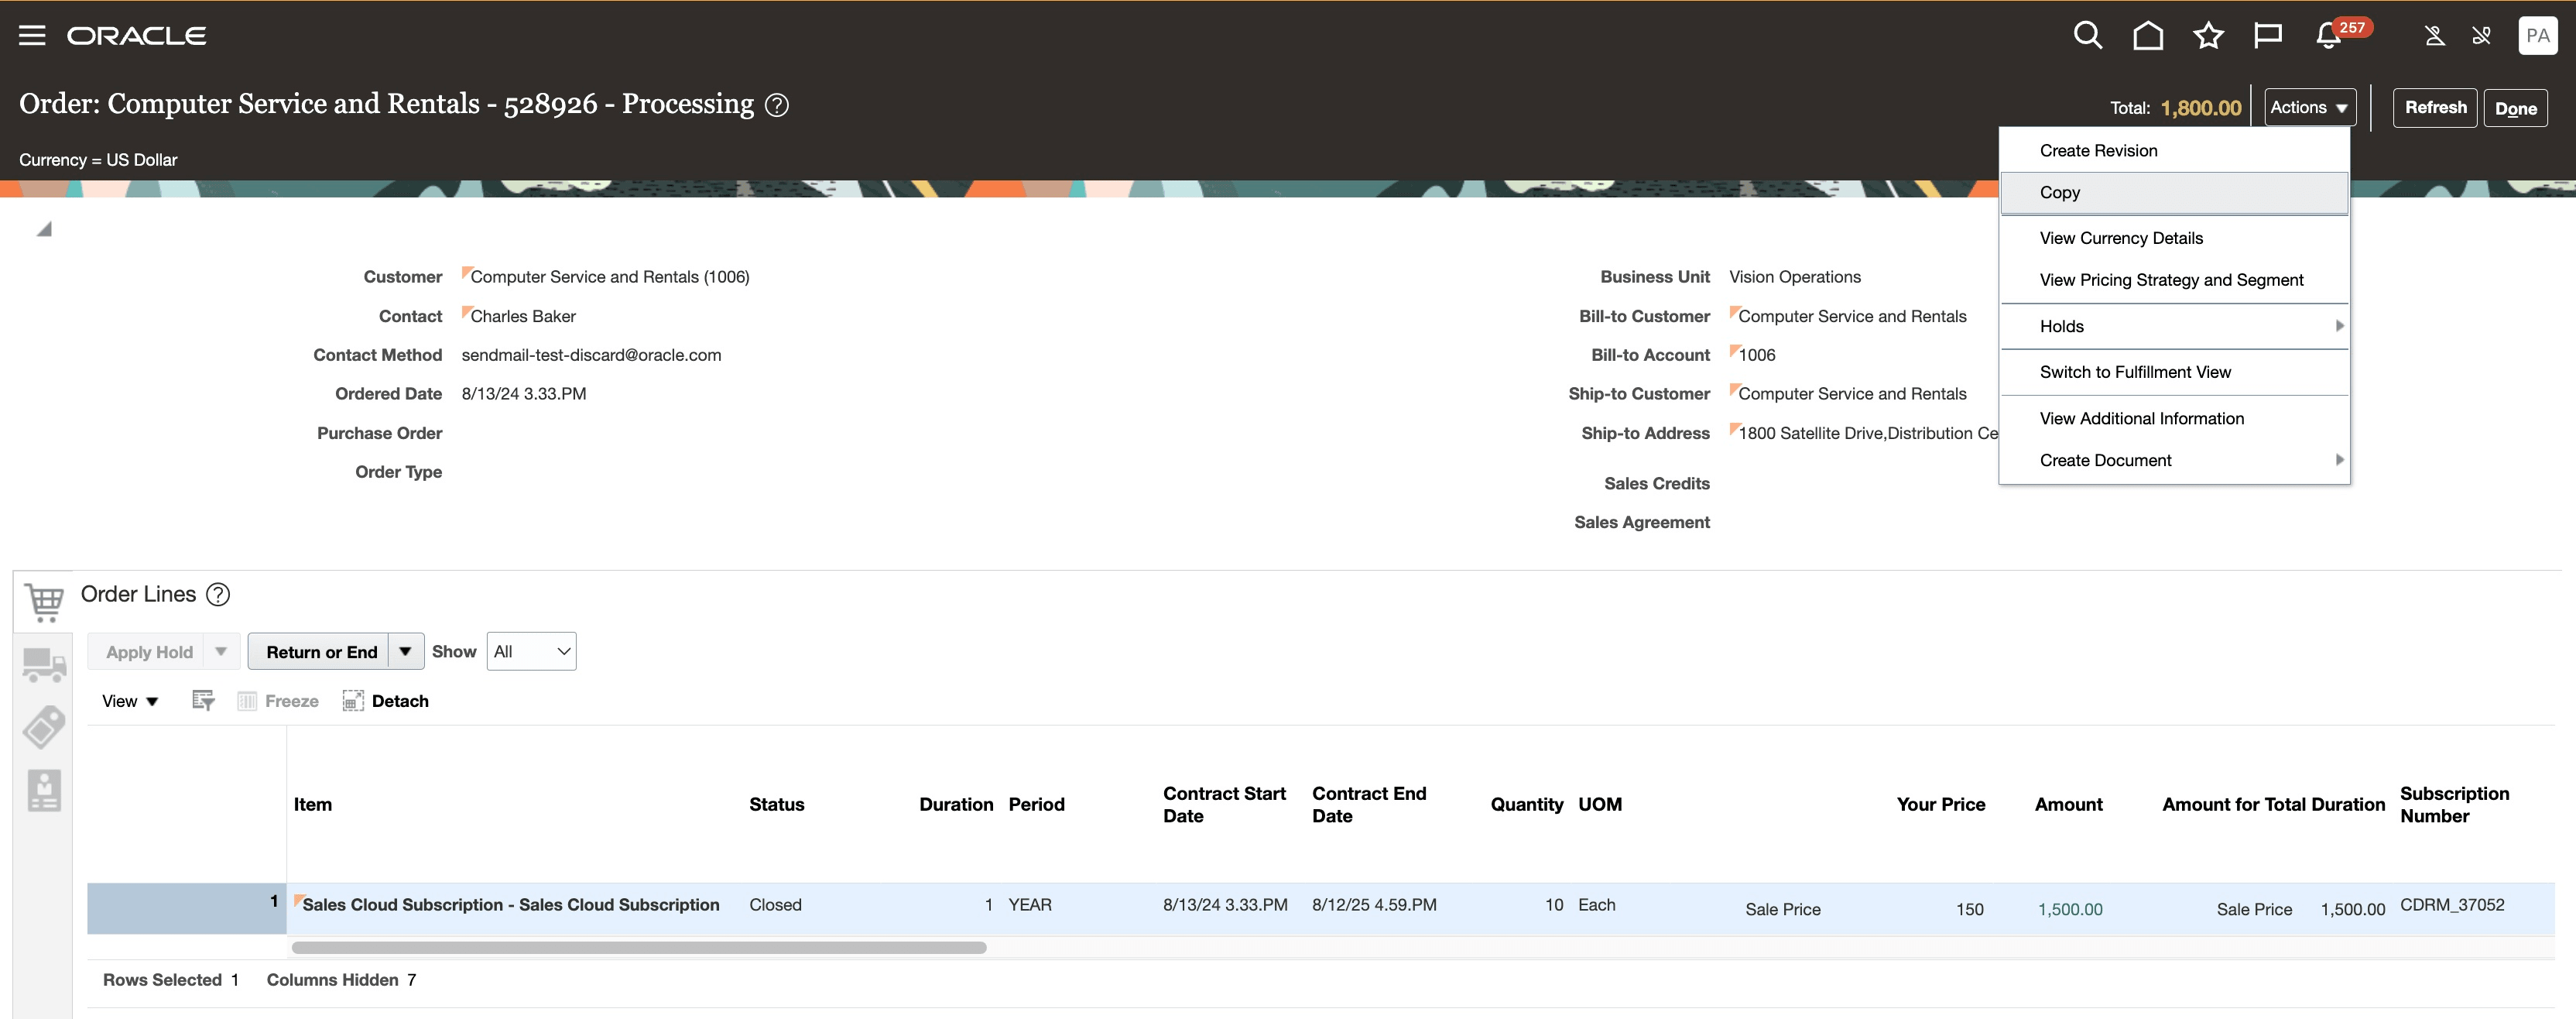
Task: Click the Oracle logo
Action: coord(137,36)
